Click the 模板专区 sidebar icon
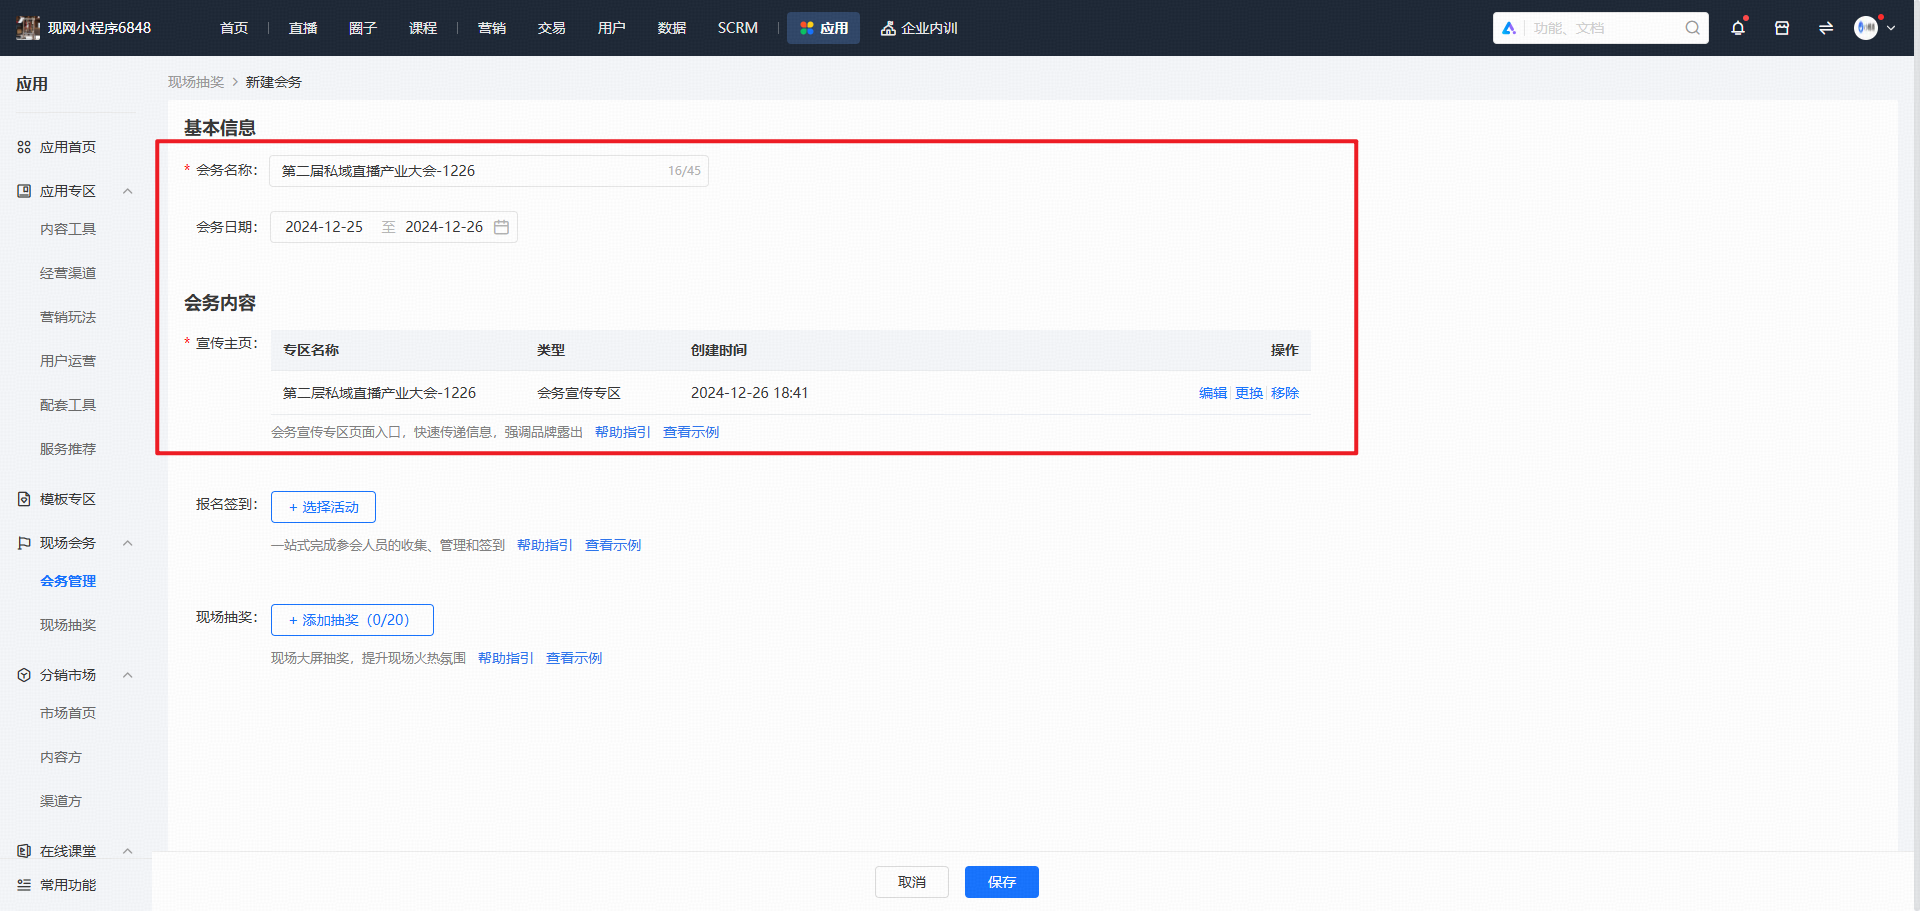The width and height of the screenshot is (1920, 911). (24, 499)
